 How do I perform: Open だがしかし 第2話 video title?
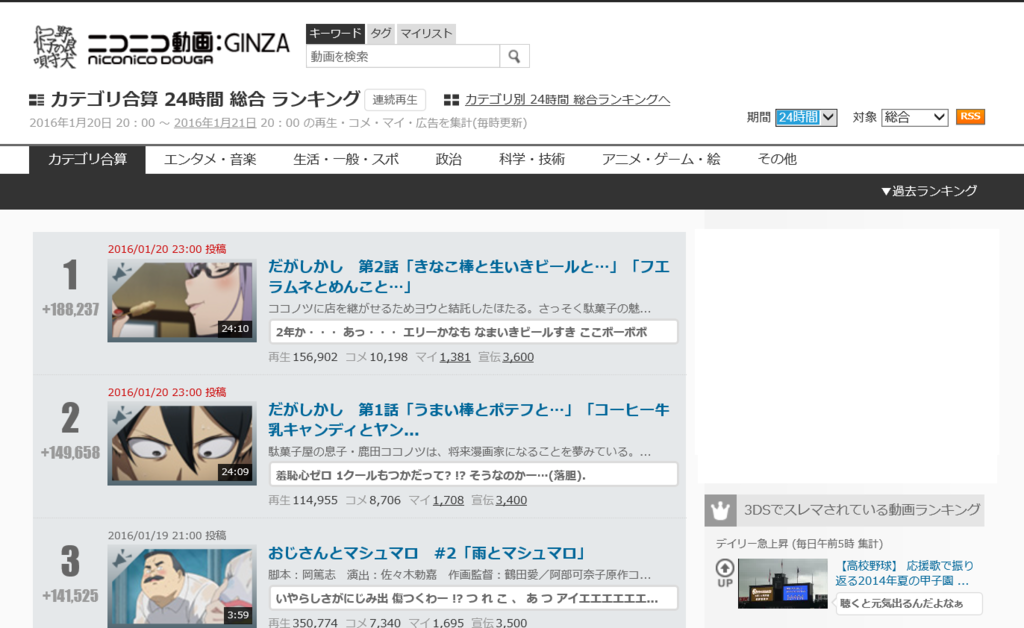(x=469, y=277)
